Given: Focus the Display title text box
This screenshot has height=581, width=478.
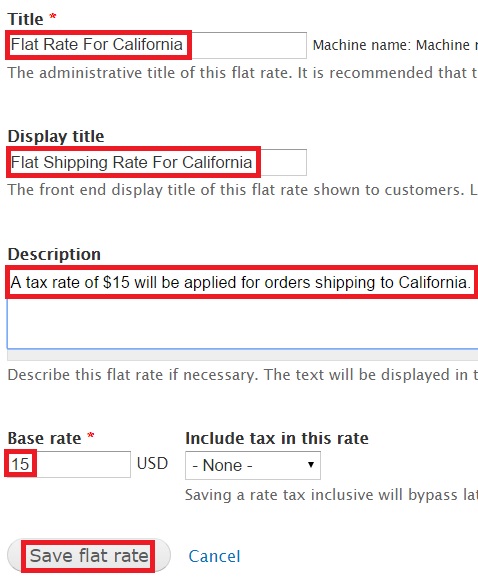Looking at the screenshot, I should pyautogui.click(x=157, y=162).
